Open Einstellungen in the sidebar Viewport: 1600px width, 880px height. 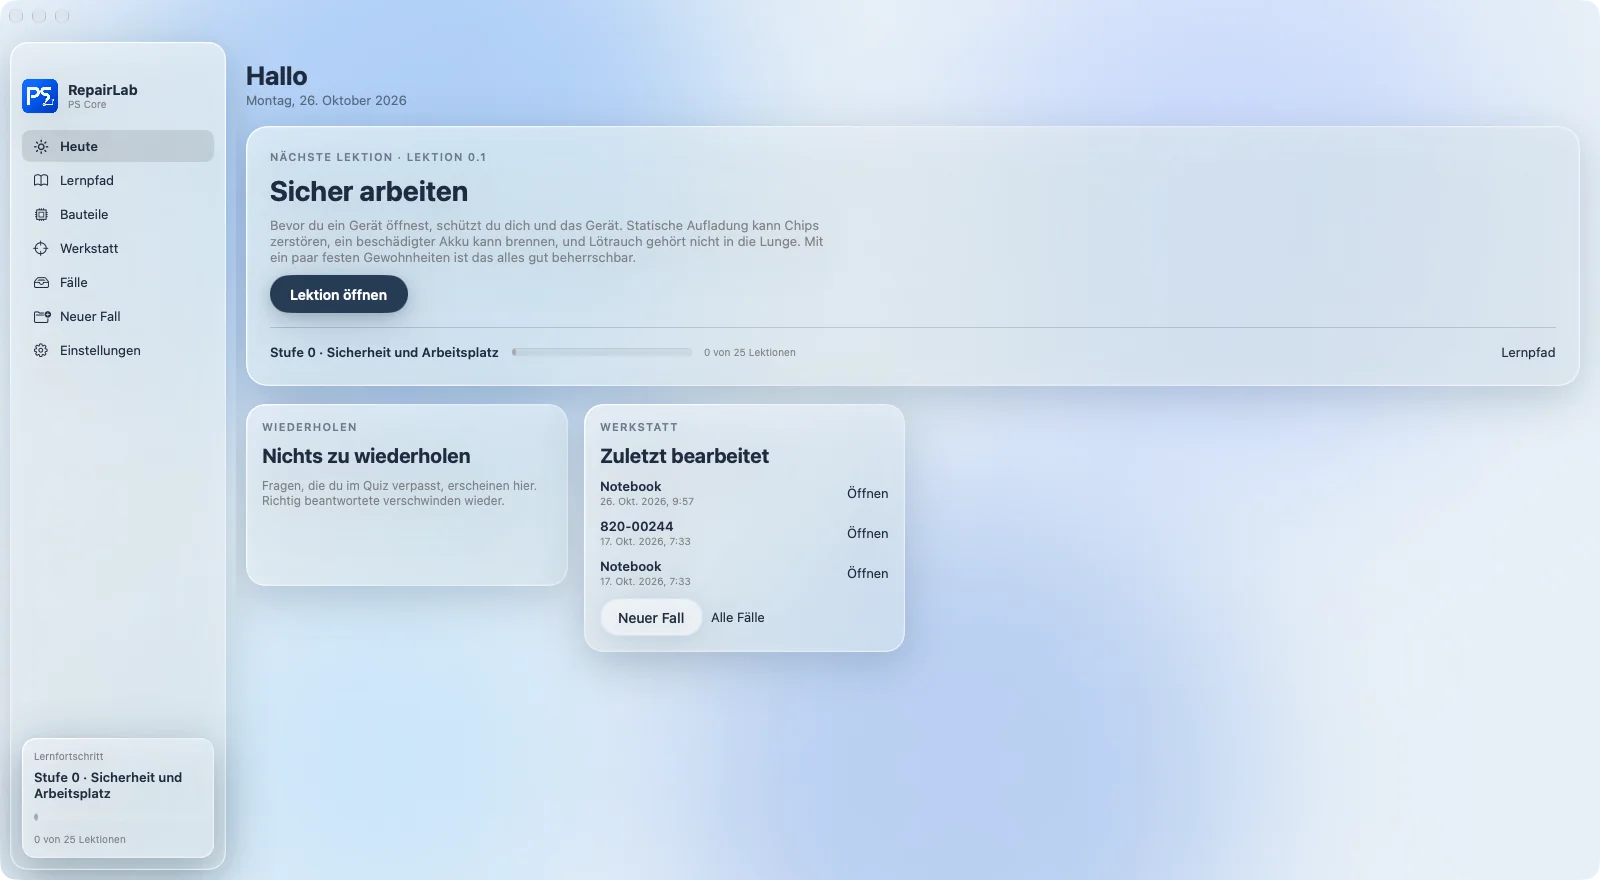118,350
